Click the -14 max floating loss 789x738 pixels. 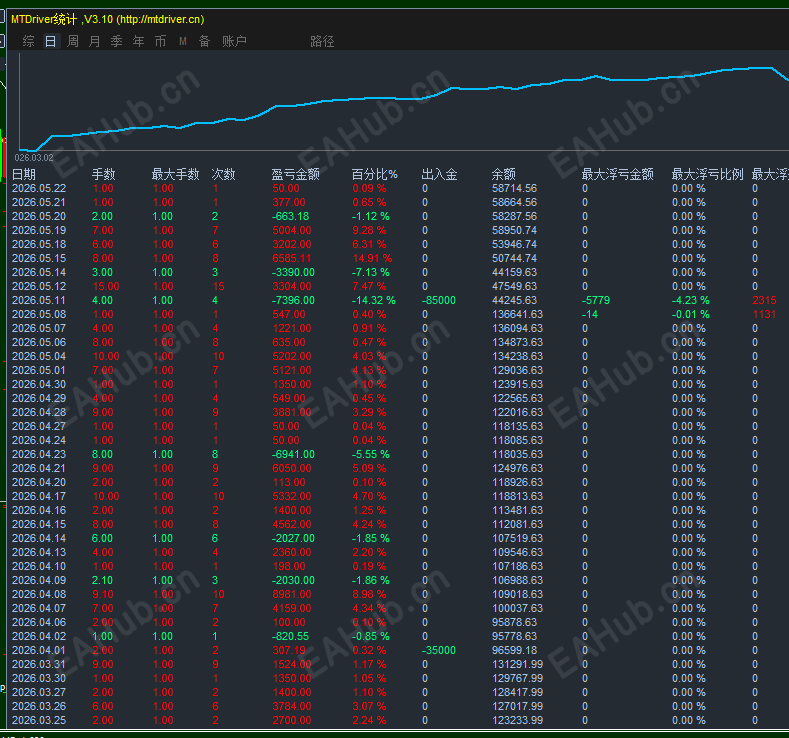[590, 314]
